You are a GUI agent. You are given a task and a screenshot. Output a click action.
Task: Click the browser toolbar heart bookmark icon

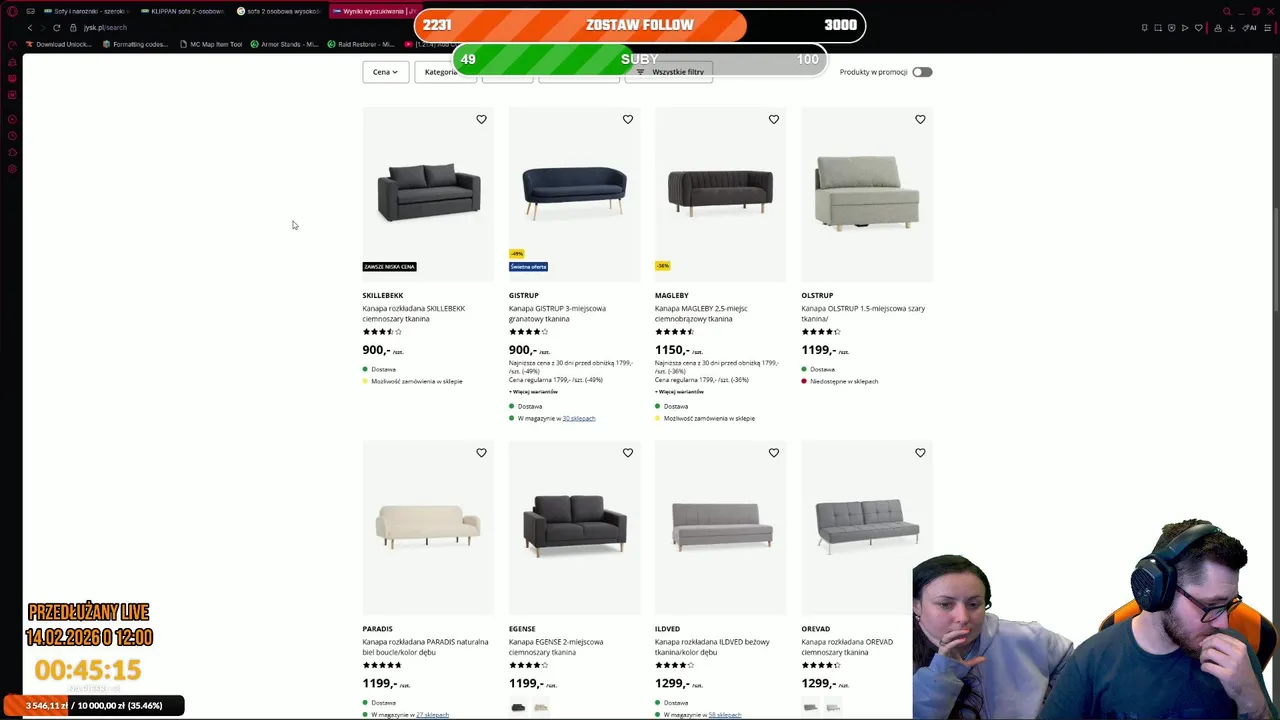[1198, 28]
